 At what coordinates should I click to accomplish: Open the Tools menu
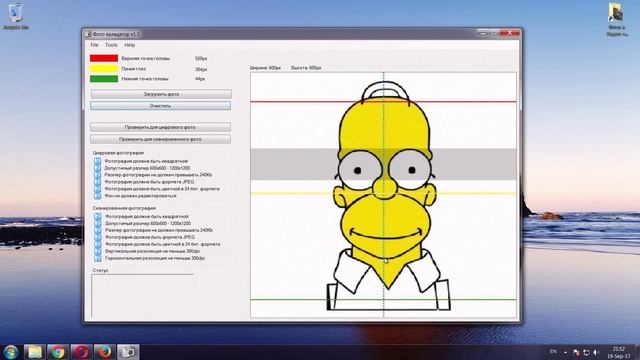point(111,45)
